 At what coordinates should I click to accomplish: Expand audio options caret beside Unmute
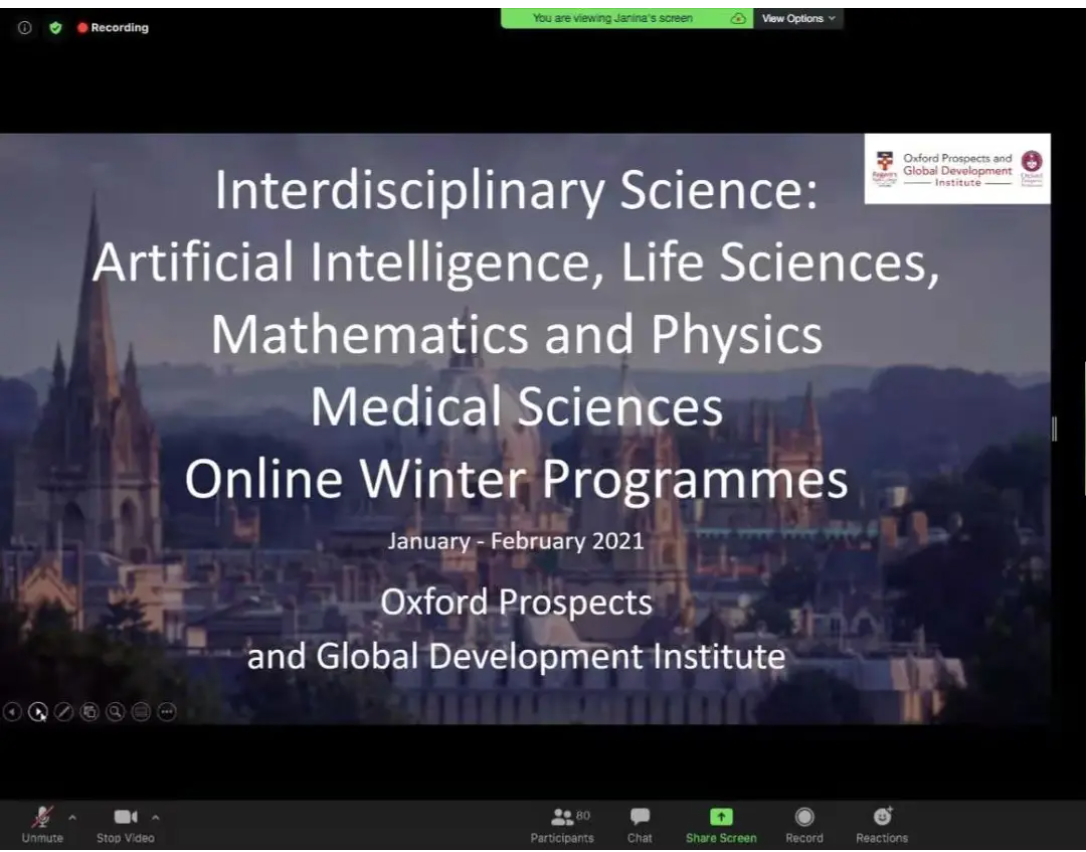point(73,818)
